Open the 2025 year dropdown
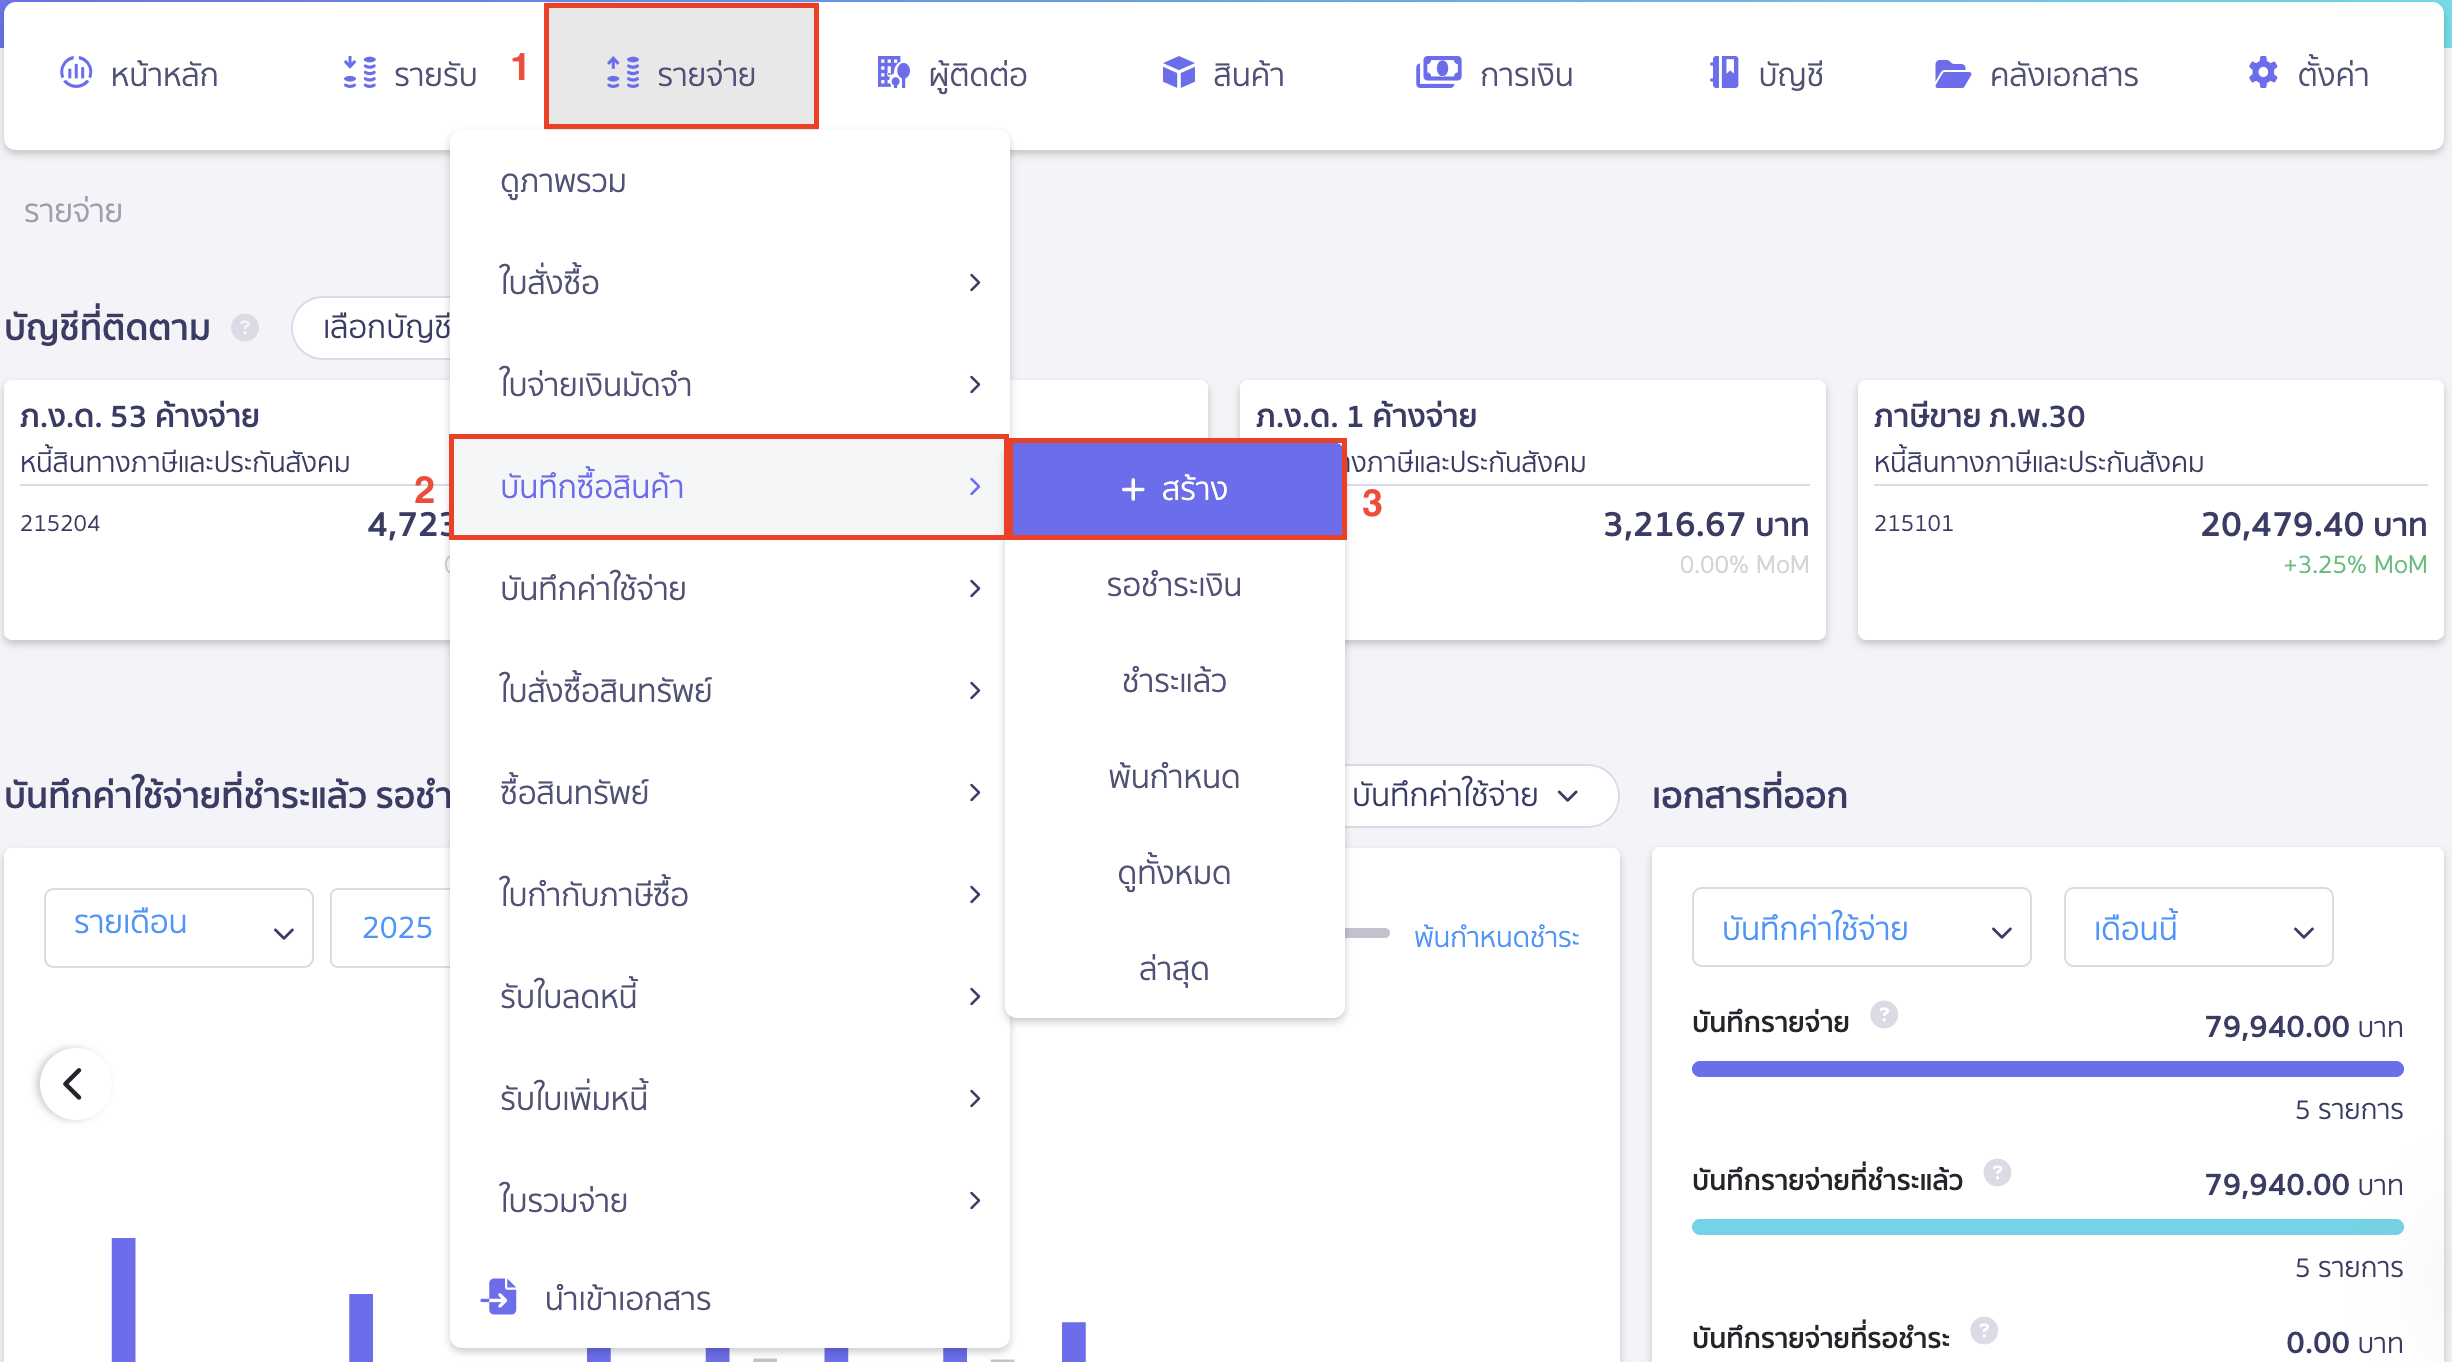 click(x=392, y=927)
